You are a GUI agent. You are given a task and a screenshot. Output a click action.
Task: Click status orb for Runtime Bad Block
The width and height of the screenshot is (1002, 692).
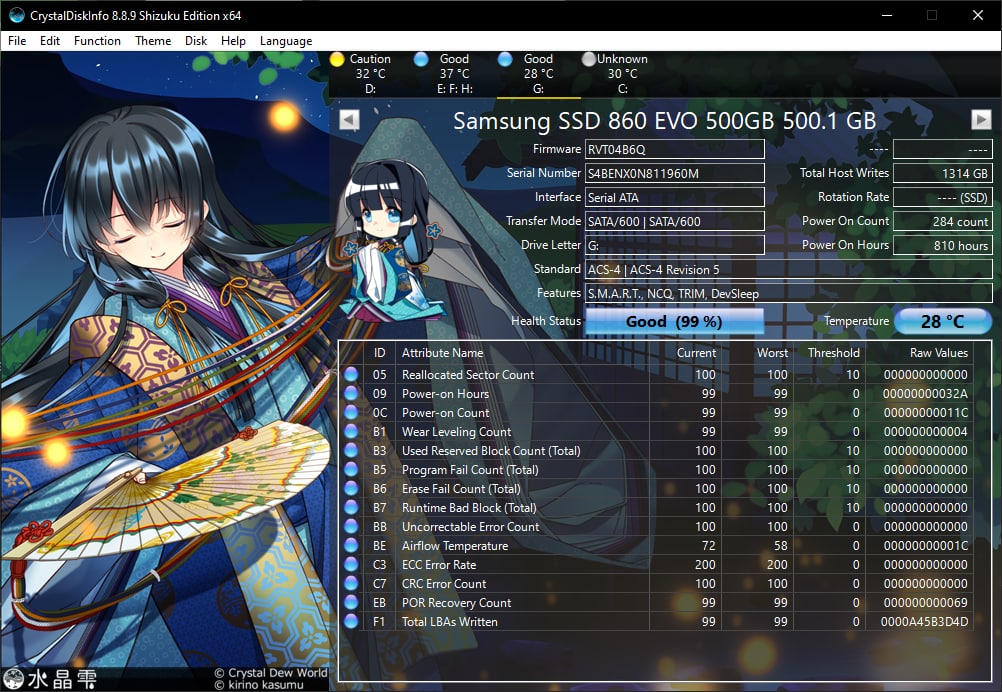click(x=351, y=507)
